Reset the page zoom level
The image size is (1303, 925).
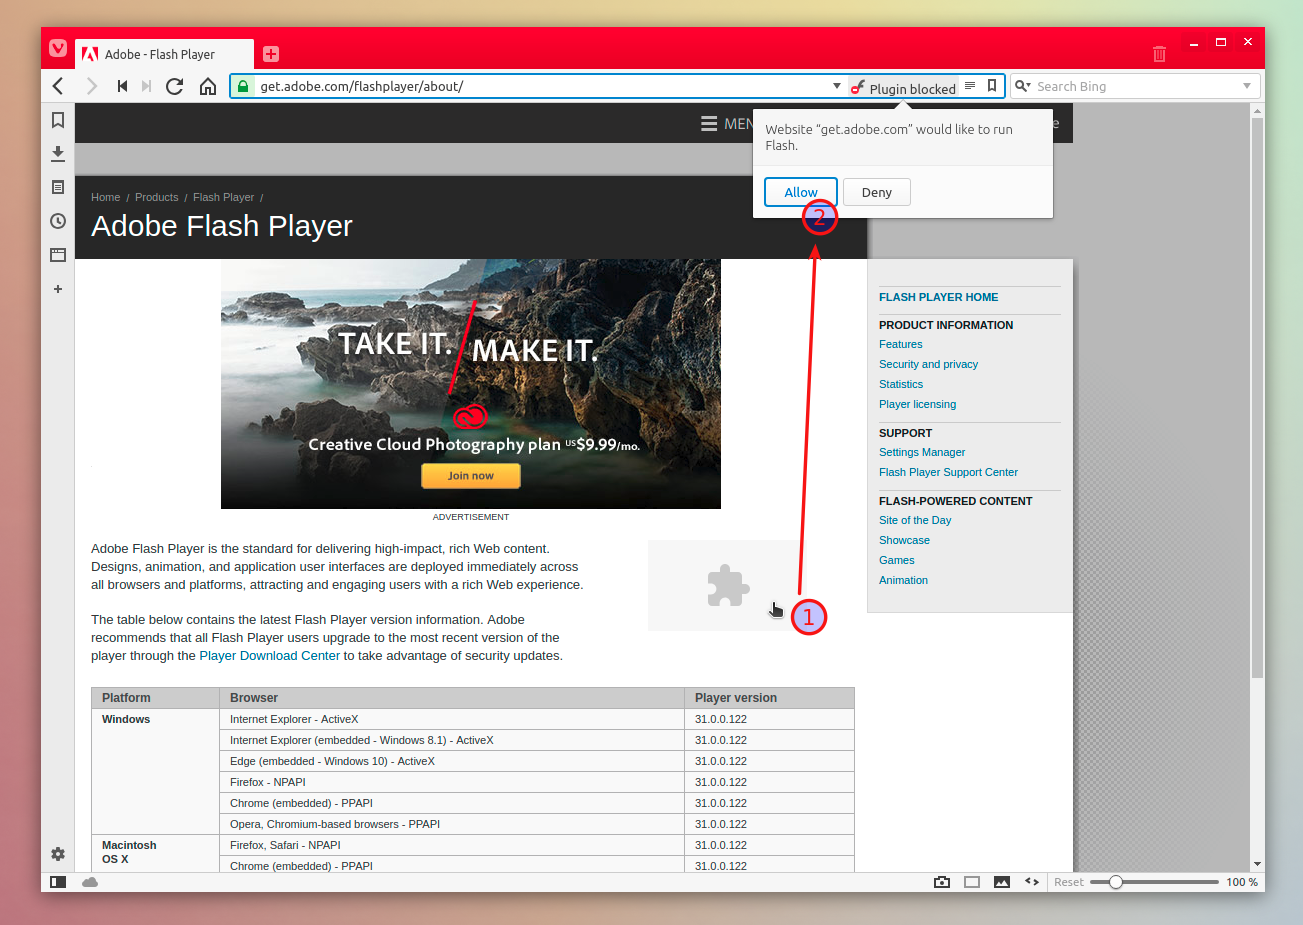tap(1068, 882)
